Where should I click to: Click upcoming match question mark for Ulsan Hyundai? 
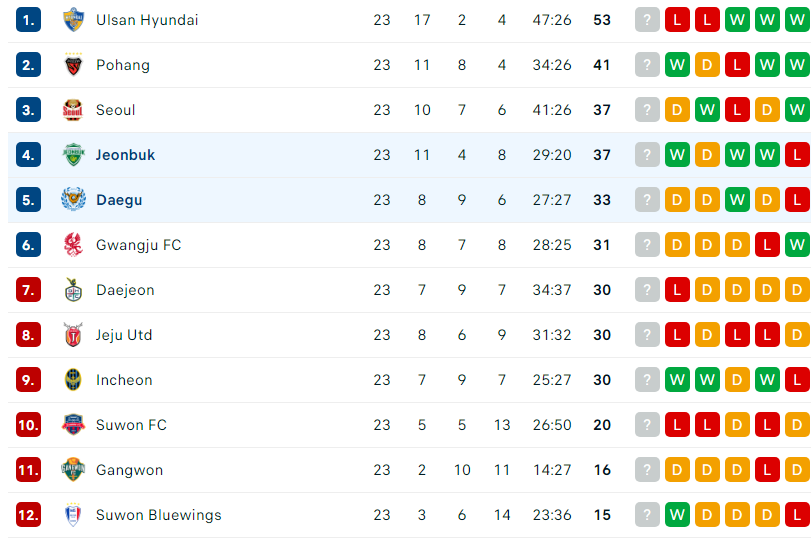point(647,20)
